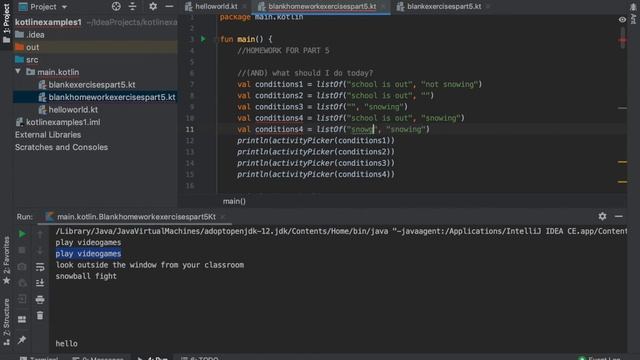Click line number 11 in gutter

coord(190,129)
